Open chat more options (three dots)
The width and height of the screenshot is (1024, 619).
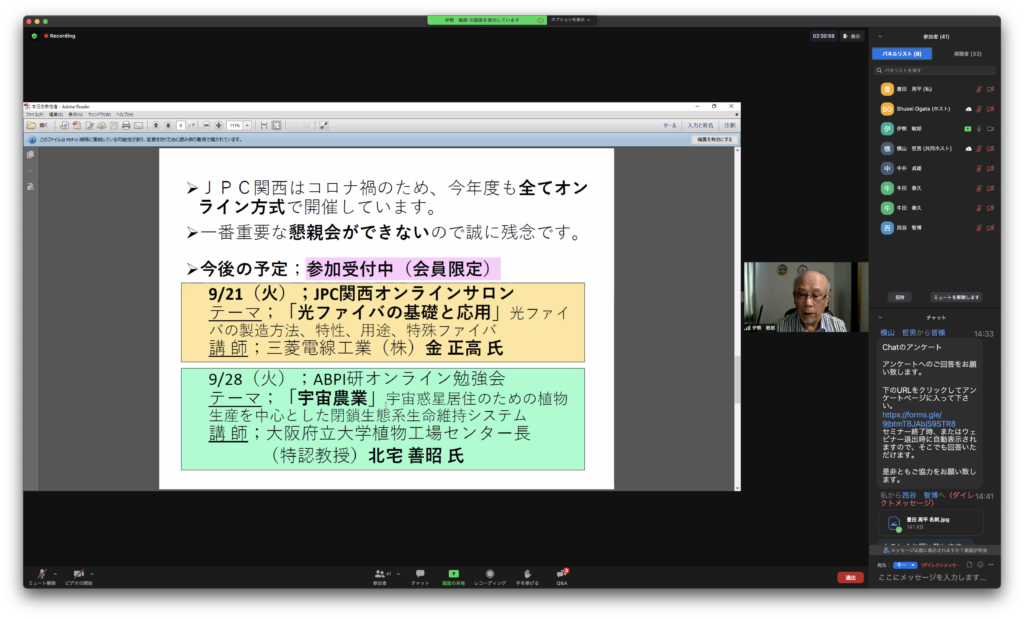991,565
